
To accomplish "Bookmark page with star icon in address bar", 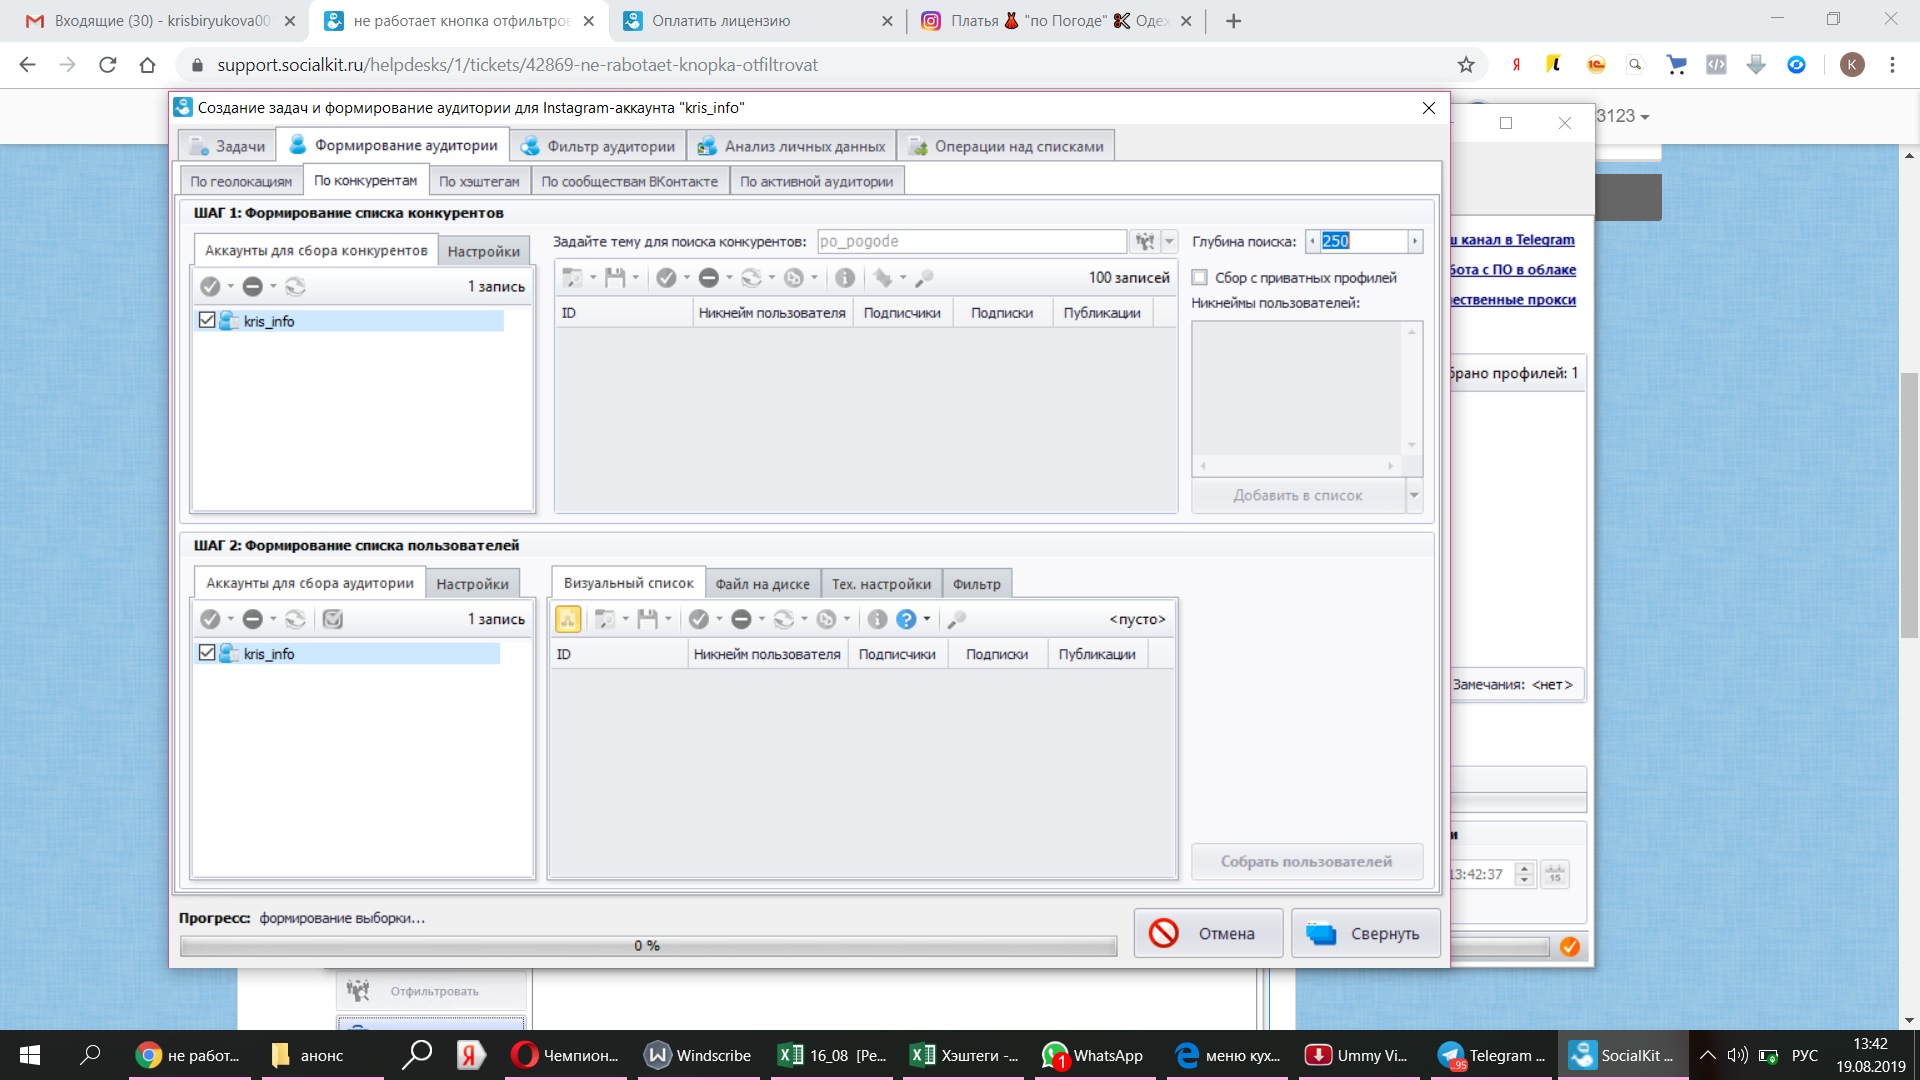I will pyautogui.click(x=1466, y=65).
